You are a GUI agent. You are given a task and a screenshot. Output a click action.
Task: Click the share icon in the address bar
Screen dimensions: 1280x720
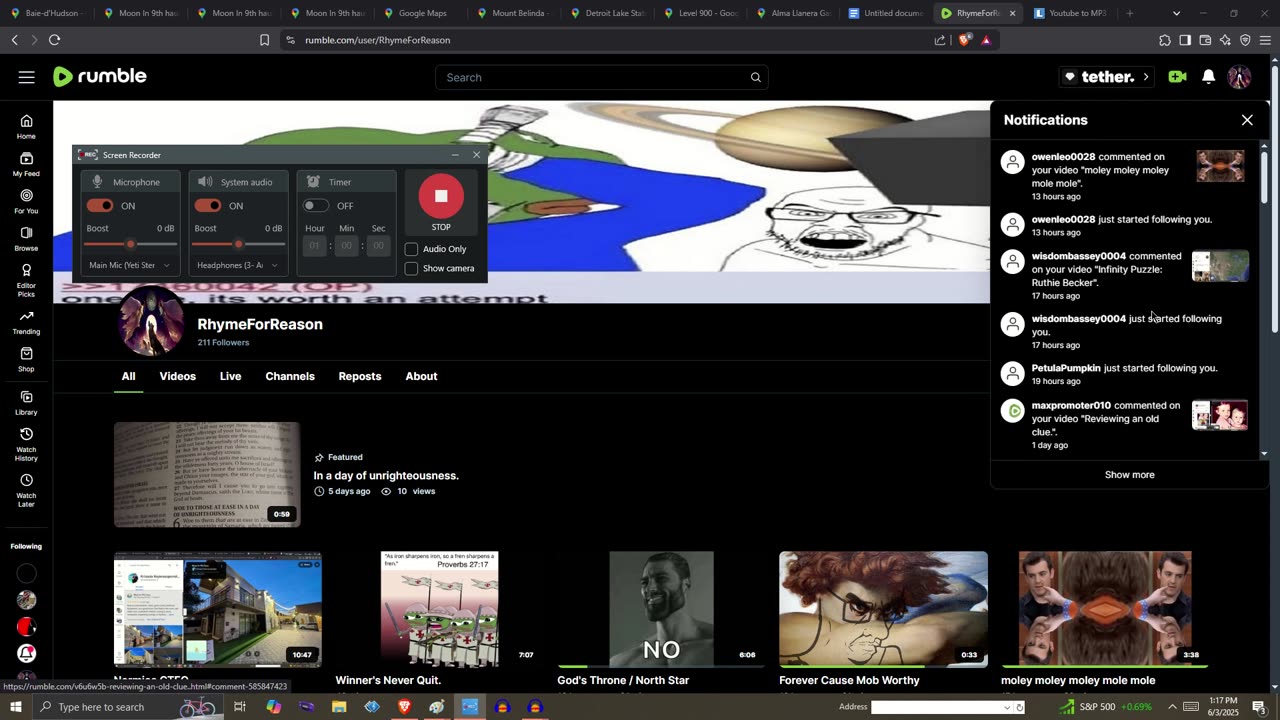940,40
